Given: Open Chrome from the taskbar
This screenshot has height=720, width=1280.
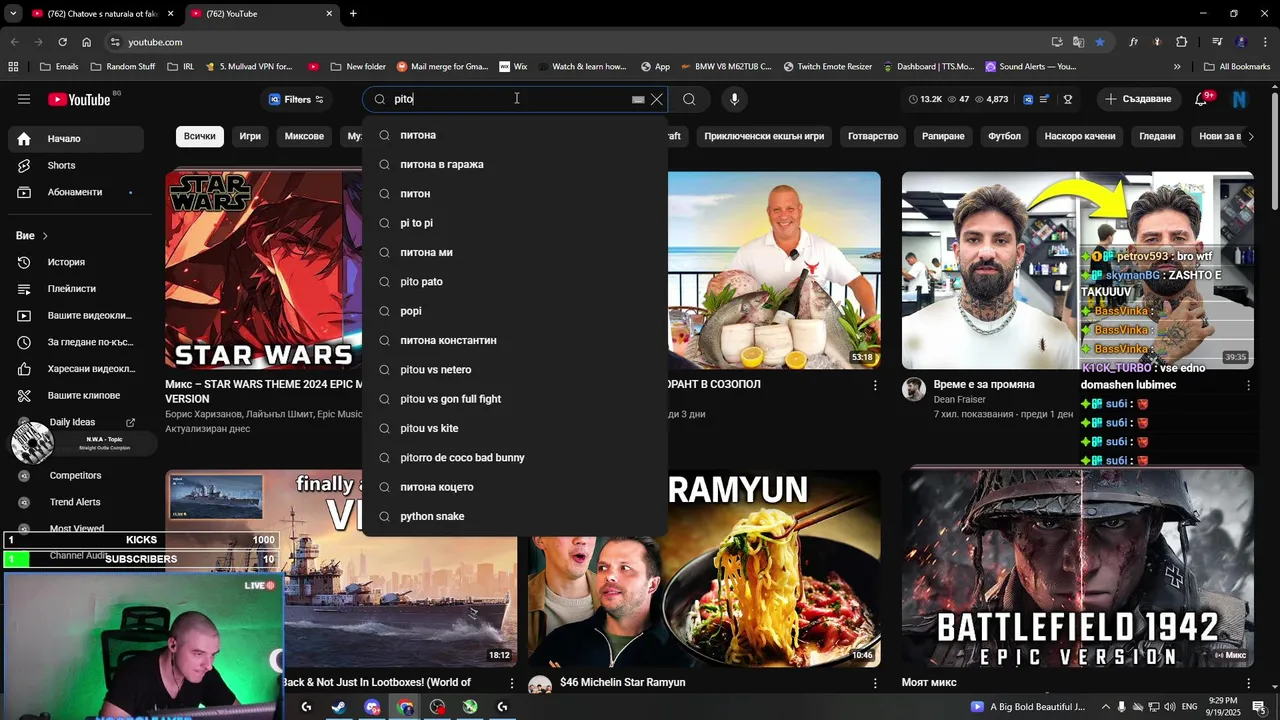Looking at the screenshot, I should click(405, 707).
